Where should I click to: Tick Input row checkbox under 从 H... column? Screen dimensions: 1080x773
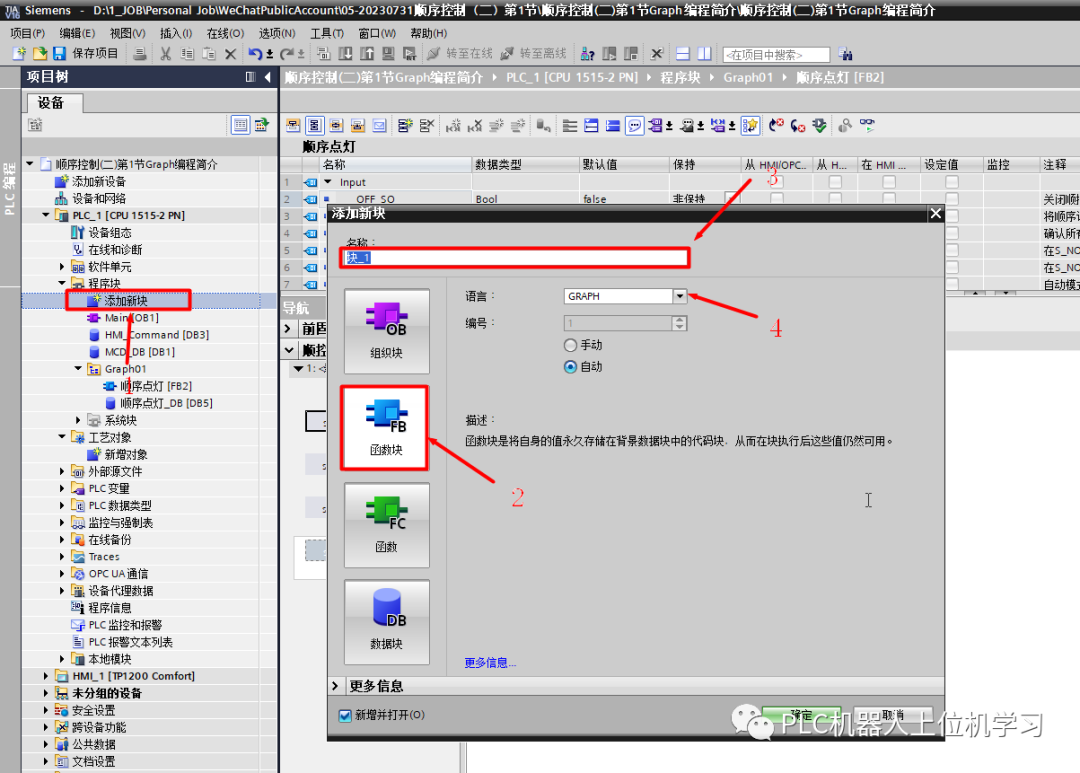click(835, 182)
